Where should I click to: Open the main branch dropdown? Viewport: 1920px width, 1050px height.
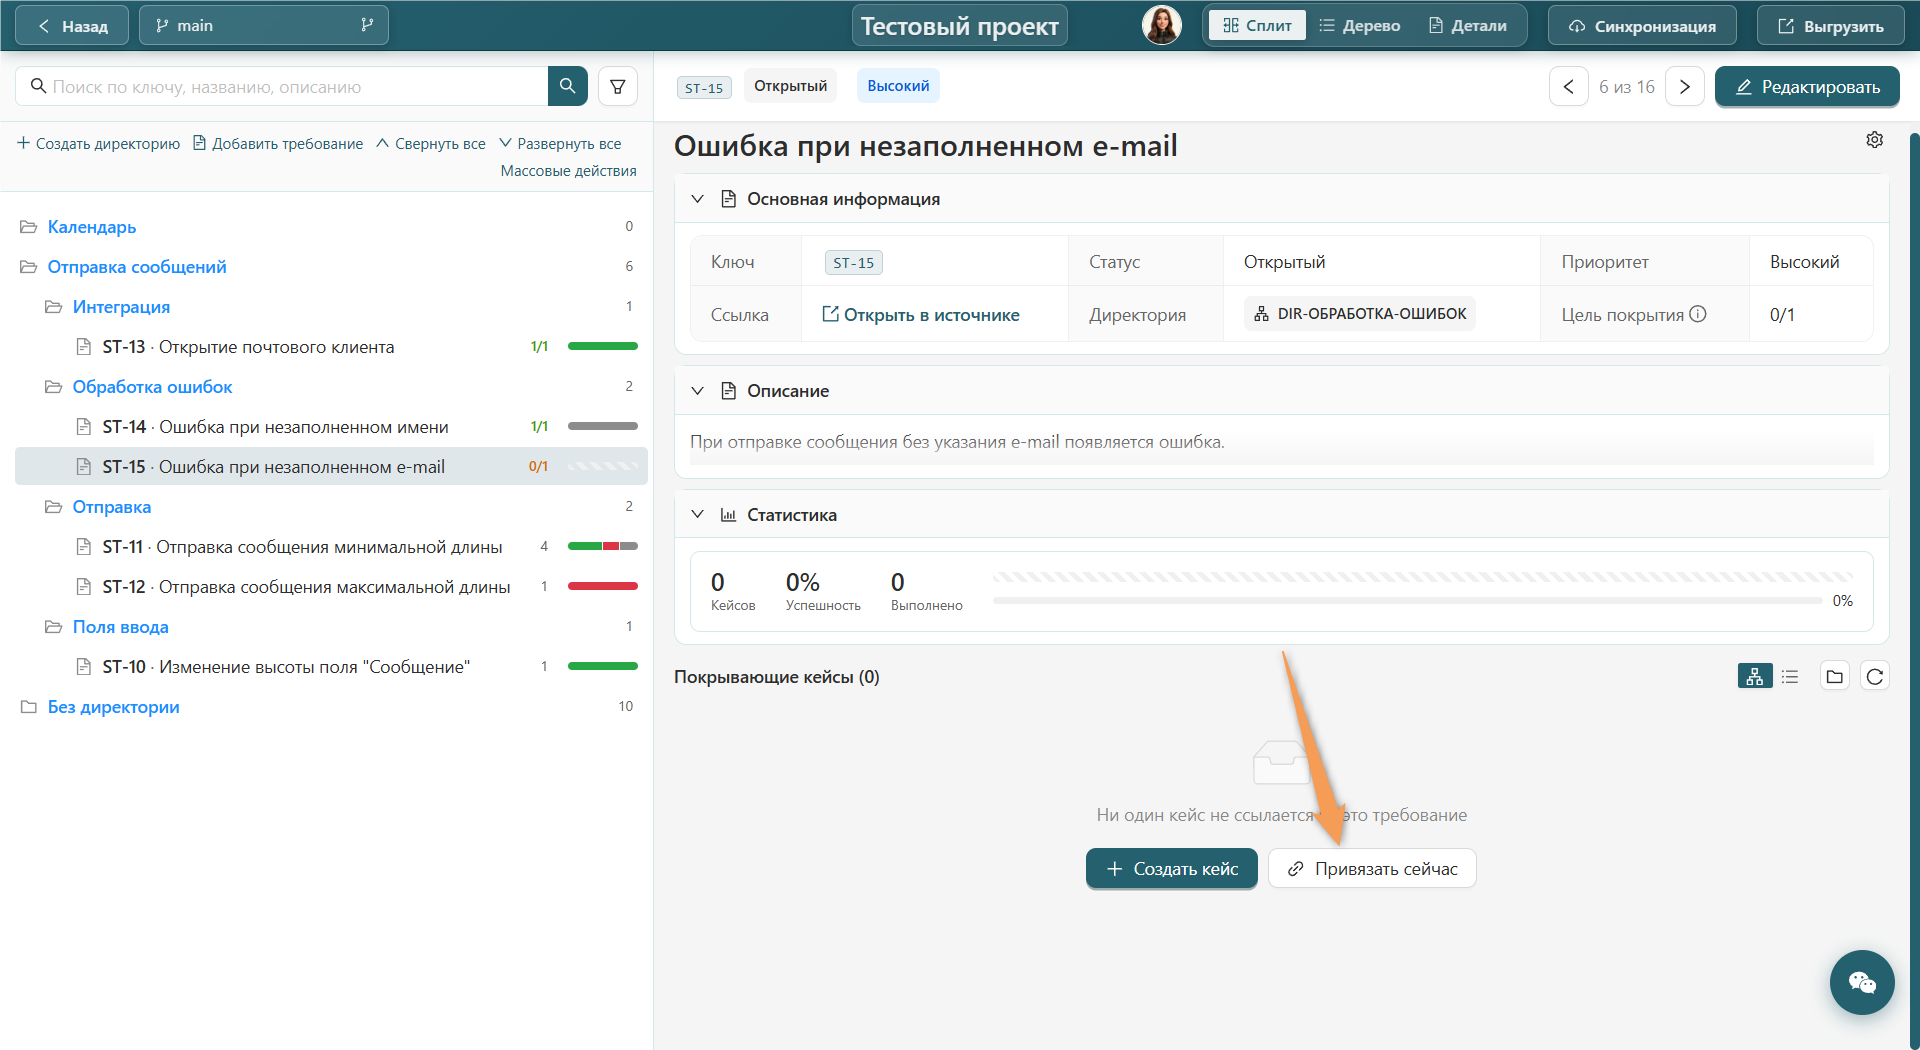click(x=264, y=26)
